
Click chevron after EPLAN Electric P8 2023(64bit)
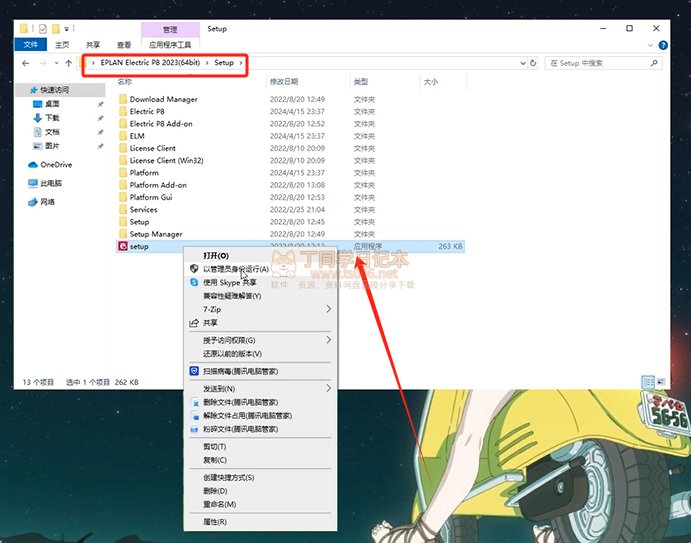207,63
